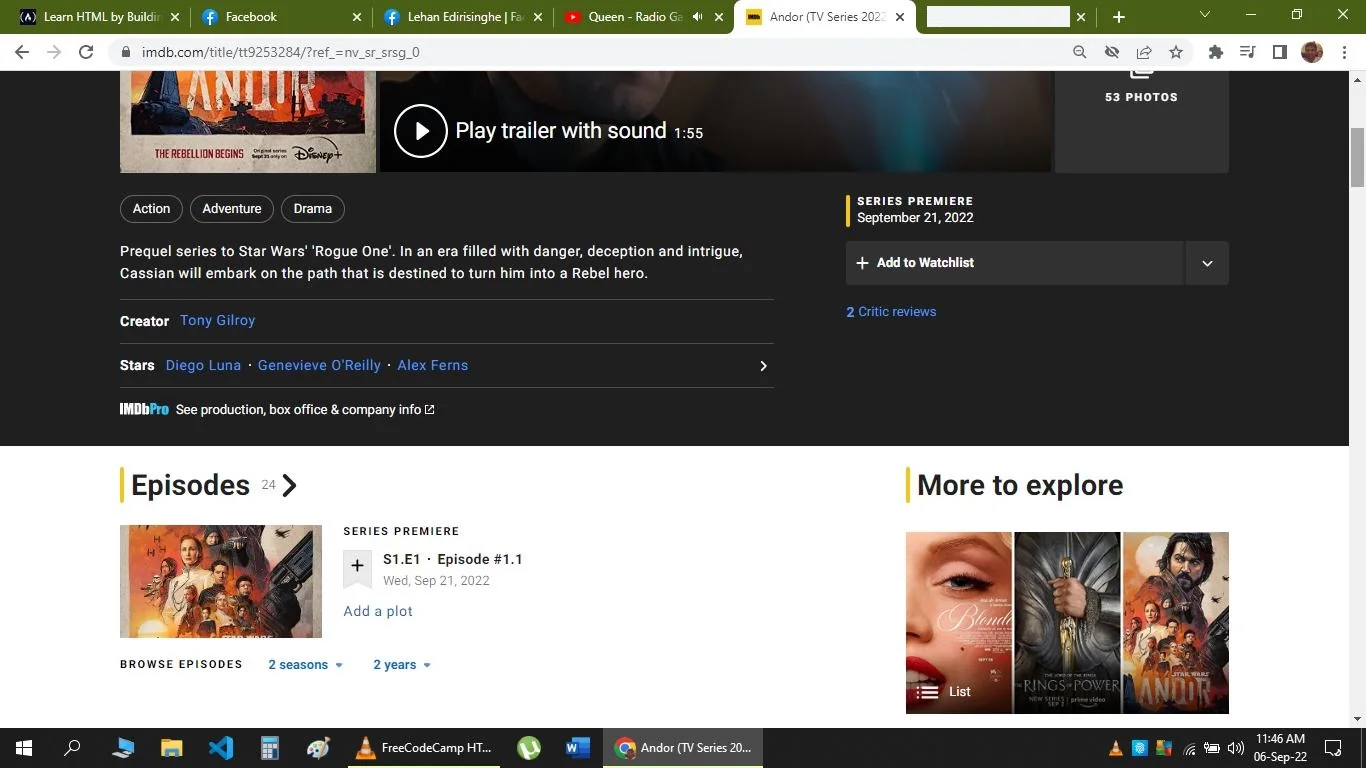Switch to VLC FreeCodeCamp window
The width and height of the screenshot is (1366, 768).
[424, 748]
